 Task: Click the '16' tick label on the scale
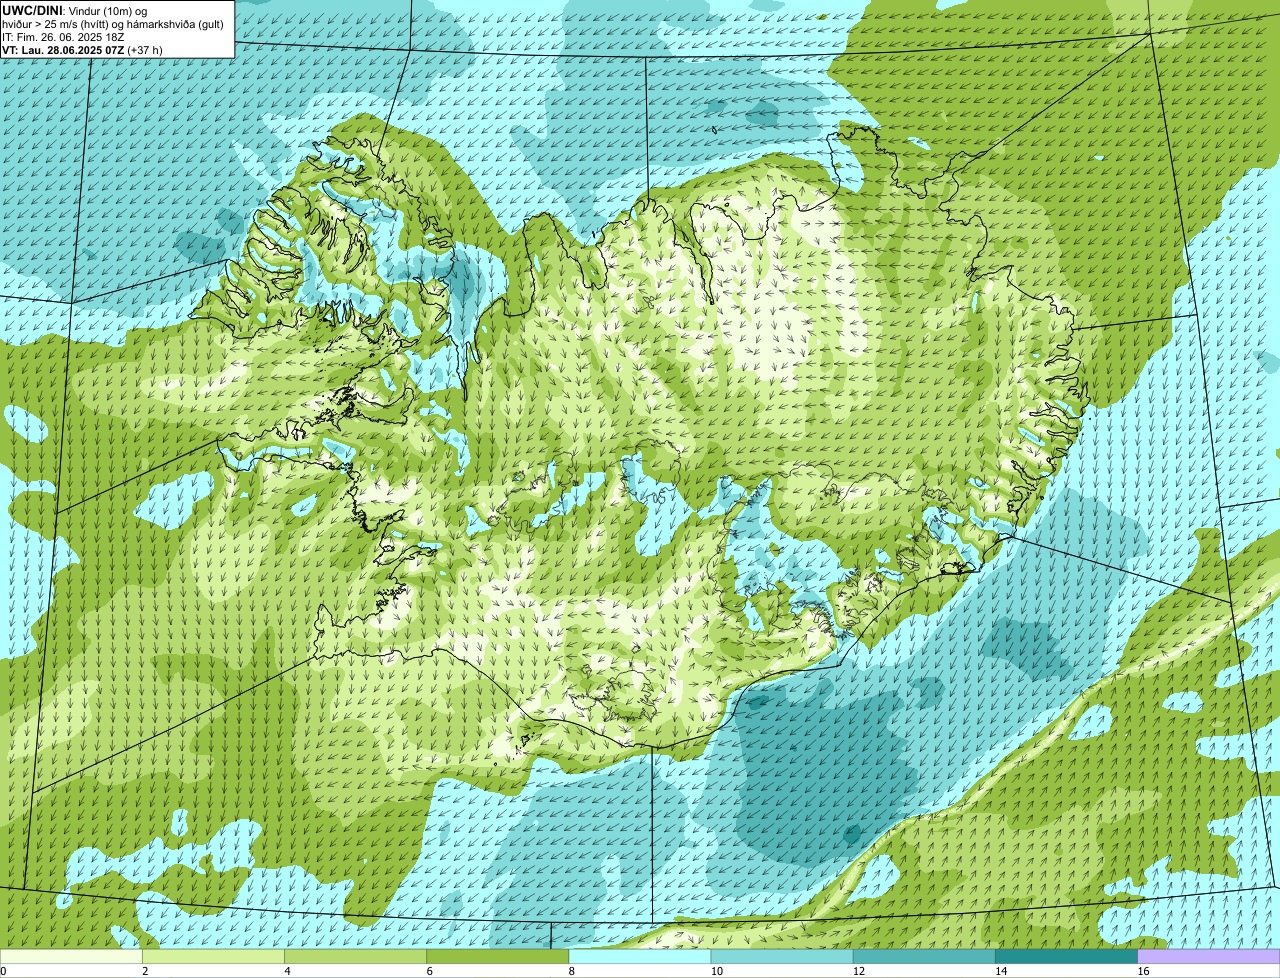click(x=1143, y=971)
